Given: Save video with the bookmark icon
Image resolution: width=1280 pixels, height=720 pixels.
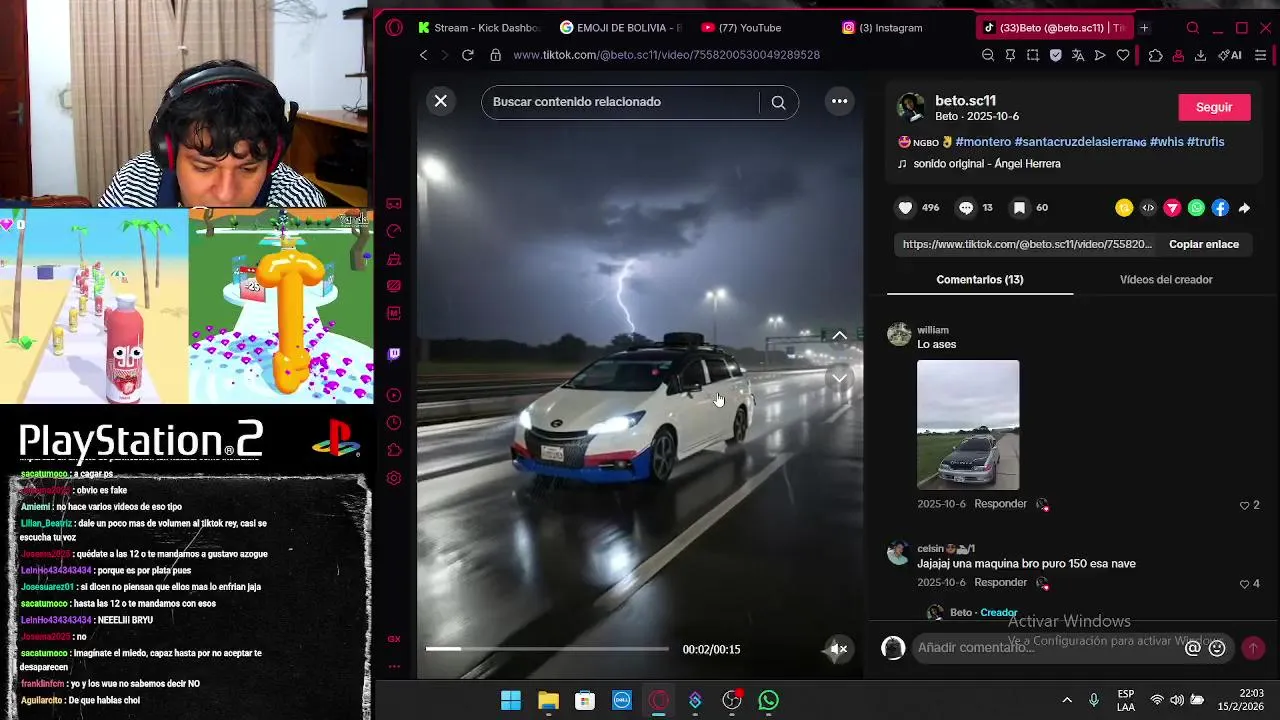Looking at the screenshot, I should (1019, 208).
